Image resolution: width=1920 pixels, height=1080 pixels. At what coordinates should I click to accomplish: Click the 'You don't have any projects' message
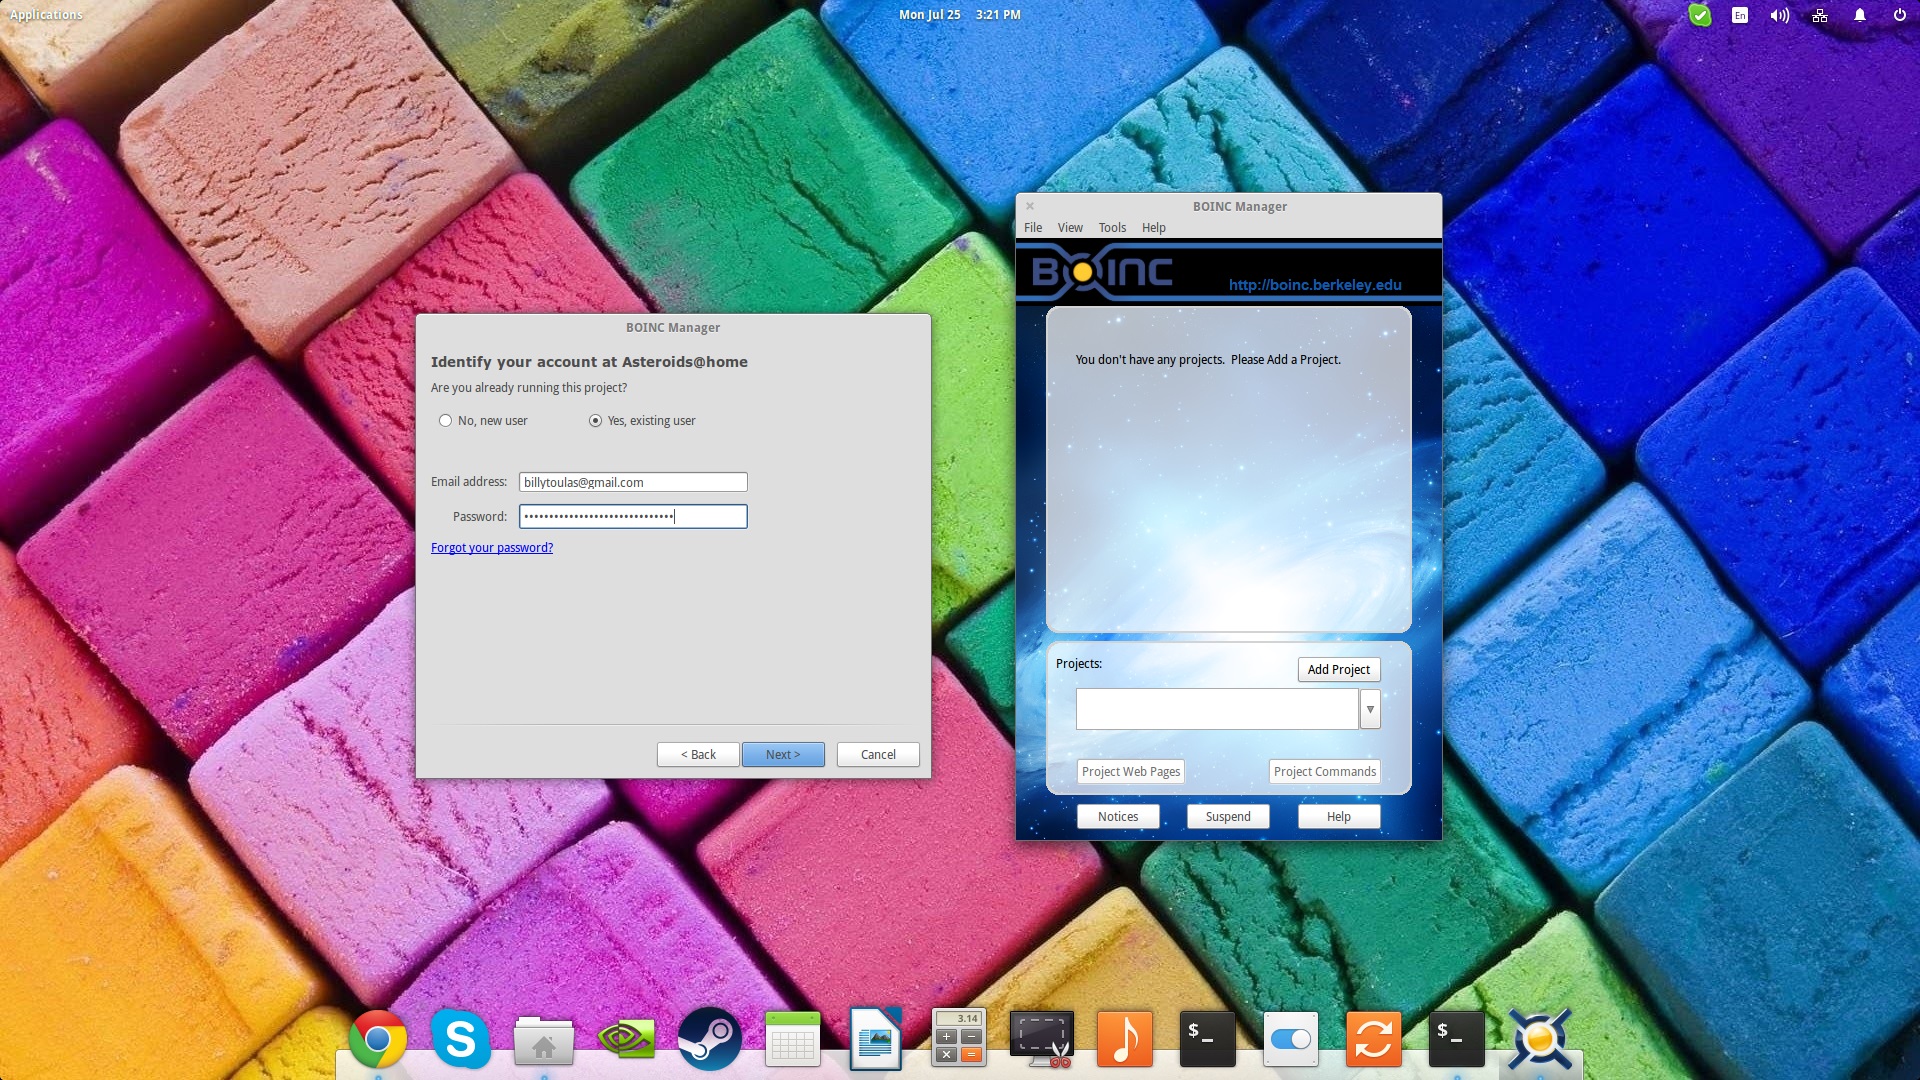(1208, 360)
